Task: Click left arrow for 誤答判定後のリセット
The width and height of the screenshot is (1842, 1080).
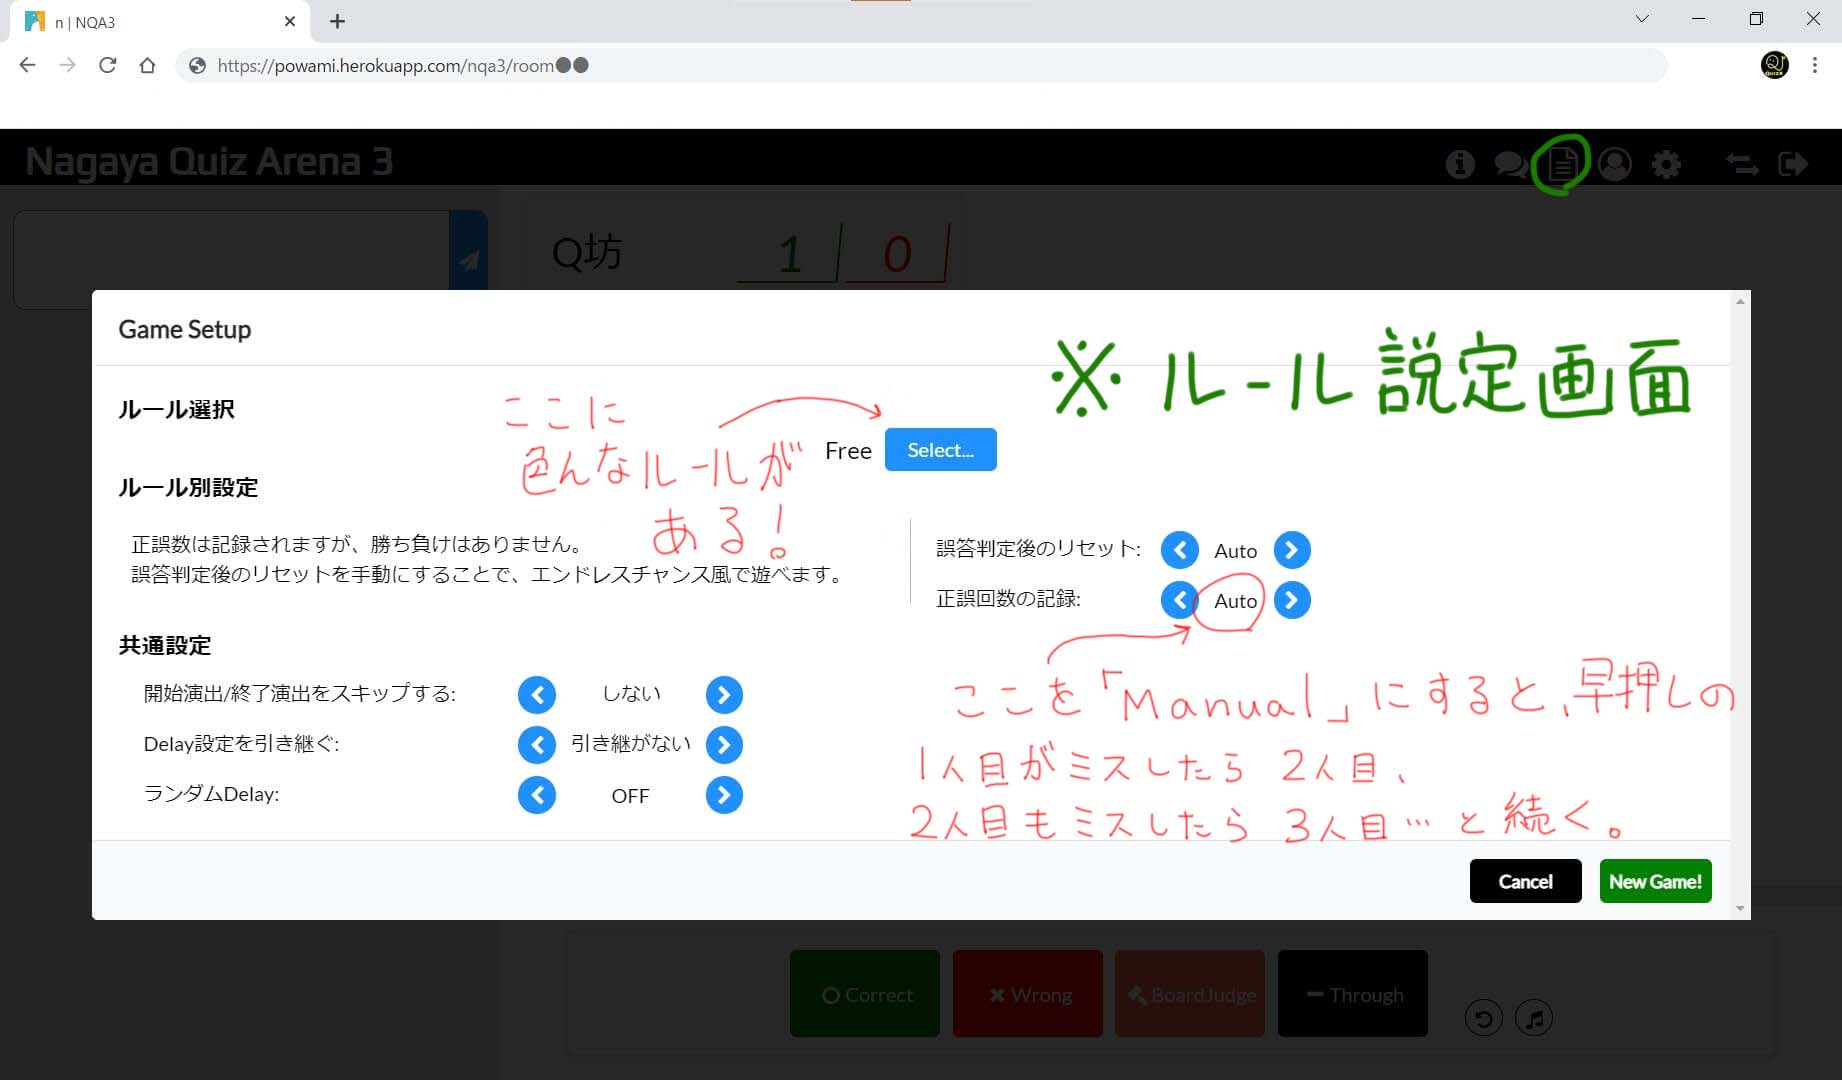Action: tap(1179, 550)
